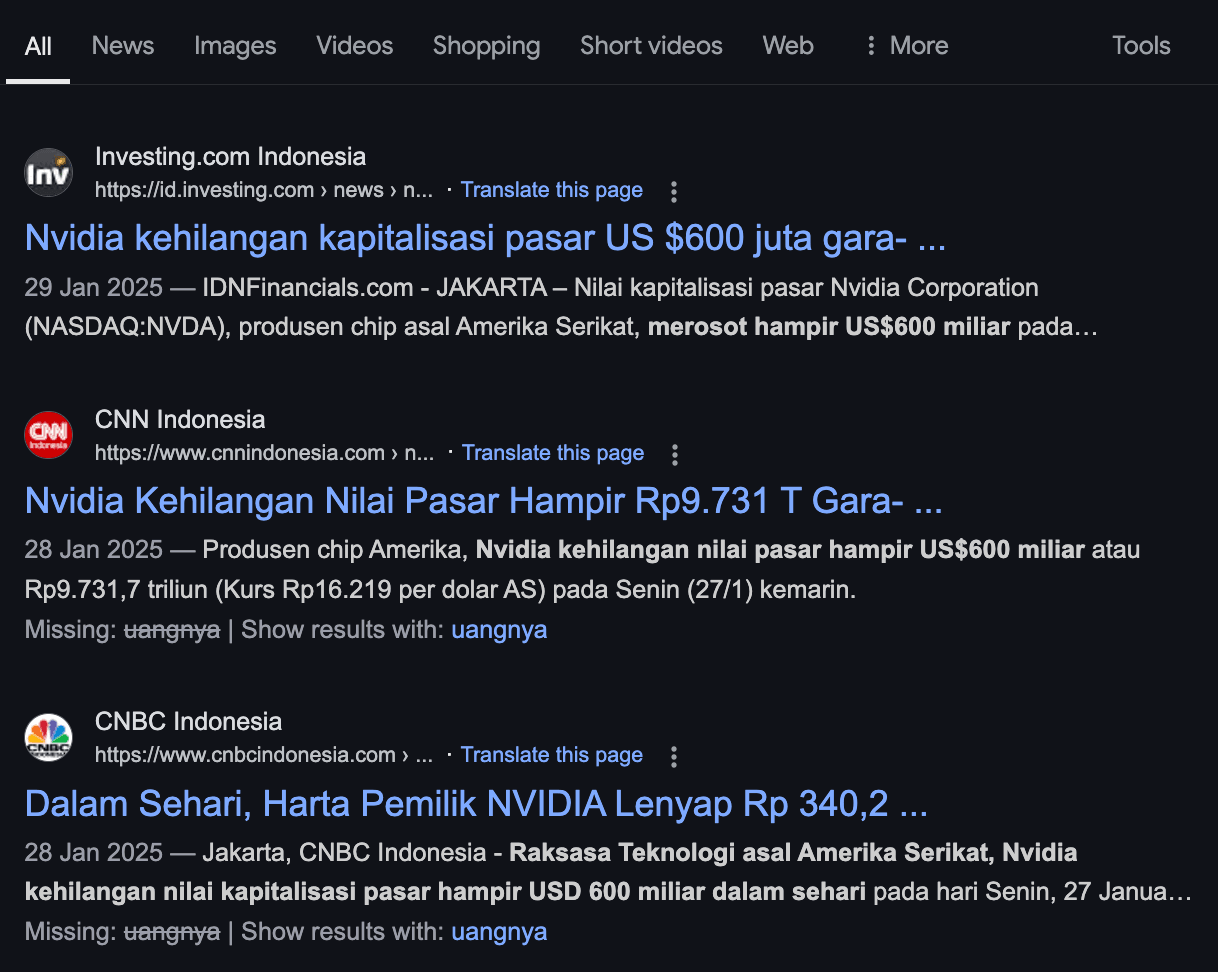The width and height of the screenshot is (1218, 972).
Task: Open the Tools options
Action: [1140, 45]
